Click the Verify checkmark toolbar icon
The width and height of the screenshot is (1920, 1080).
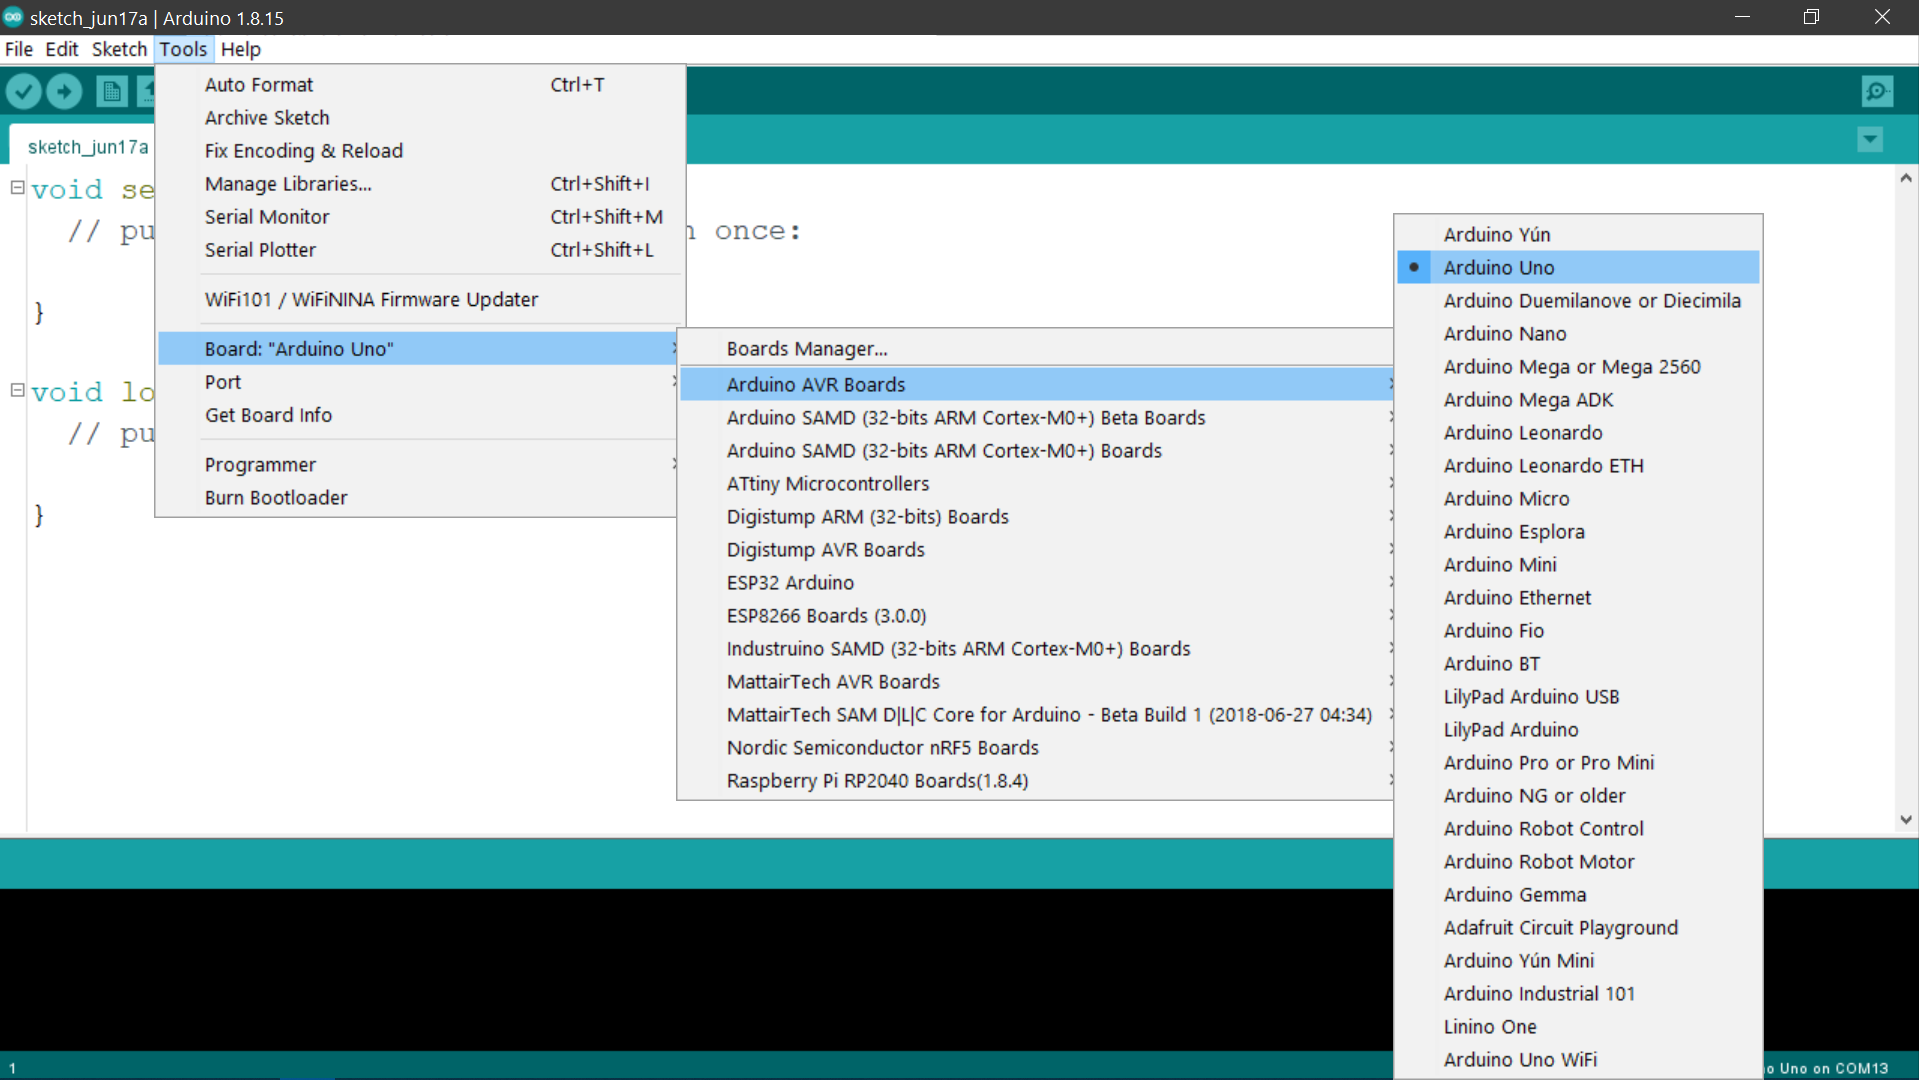click(24, 92)
